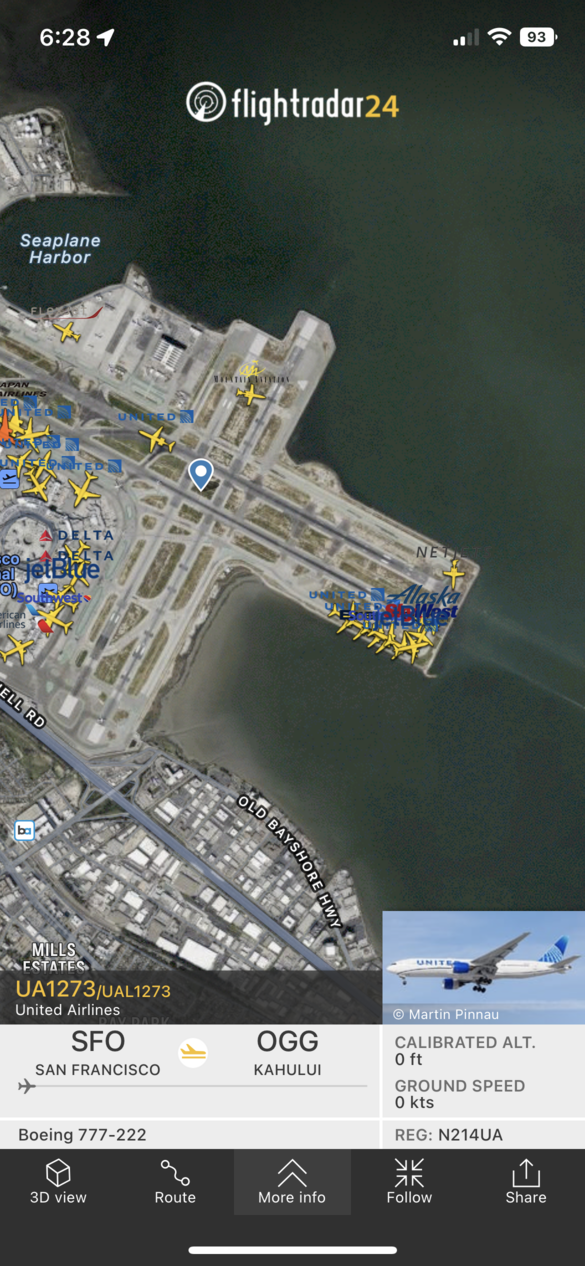
Task: Select the yellow plane near Signature Aviation
Action: click(250, 394)
